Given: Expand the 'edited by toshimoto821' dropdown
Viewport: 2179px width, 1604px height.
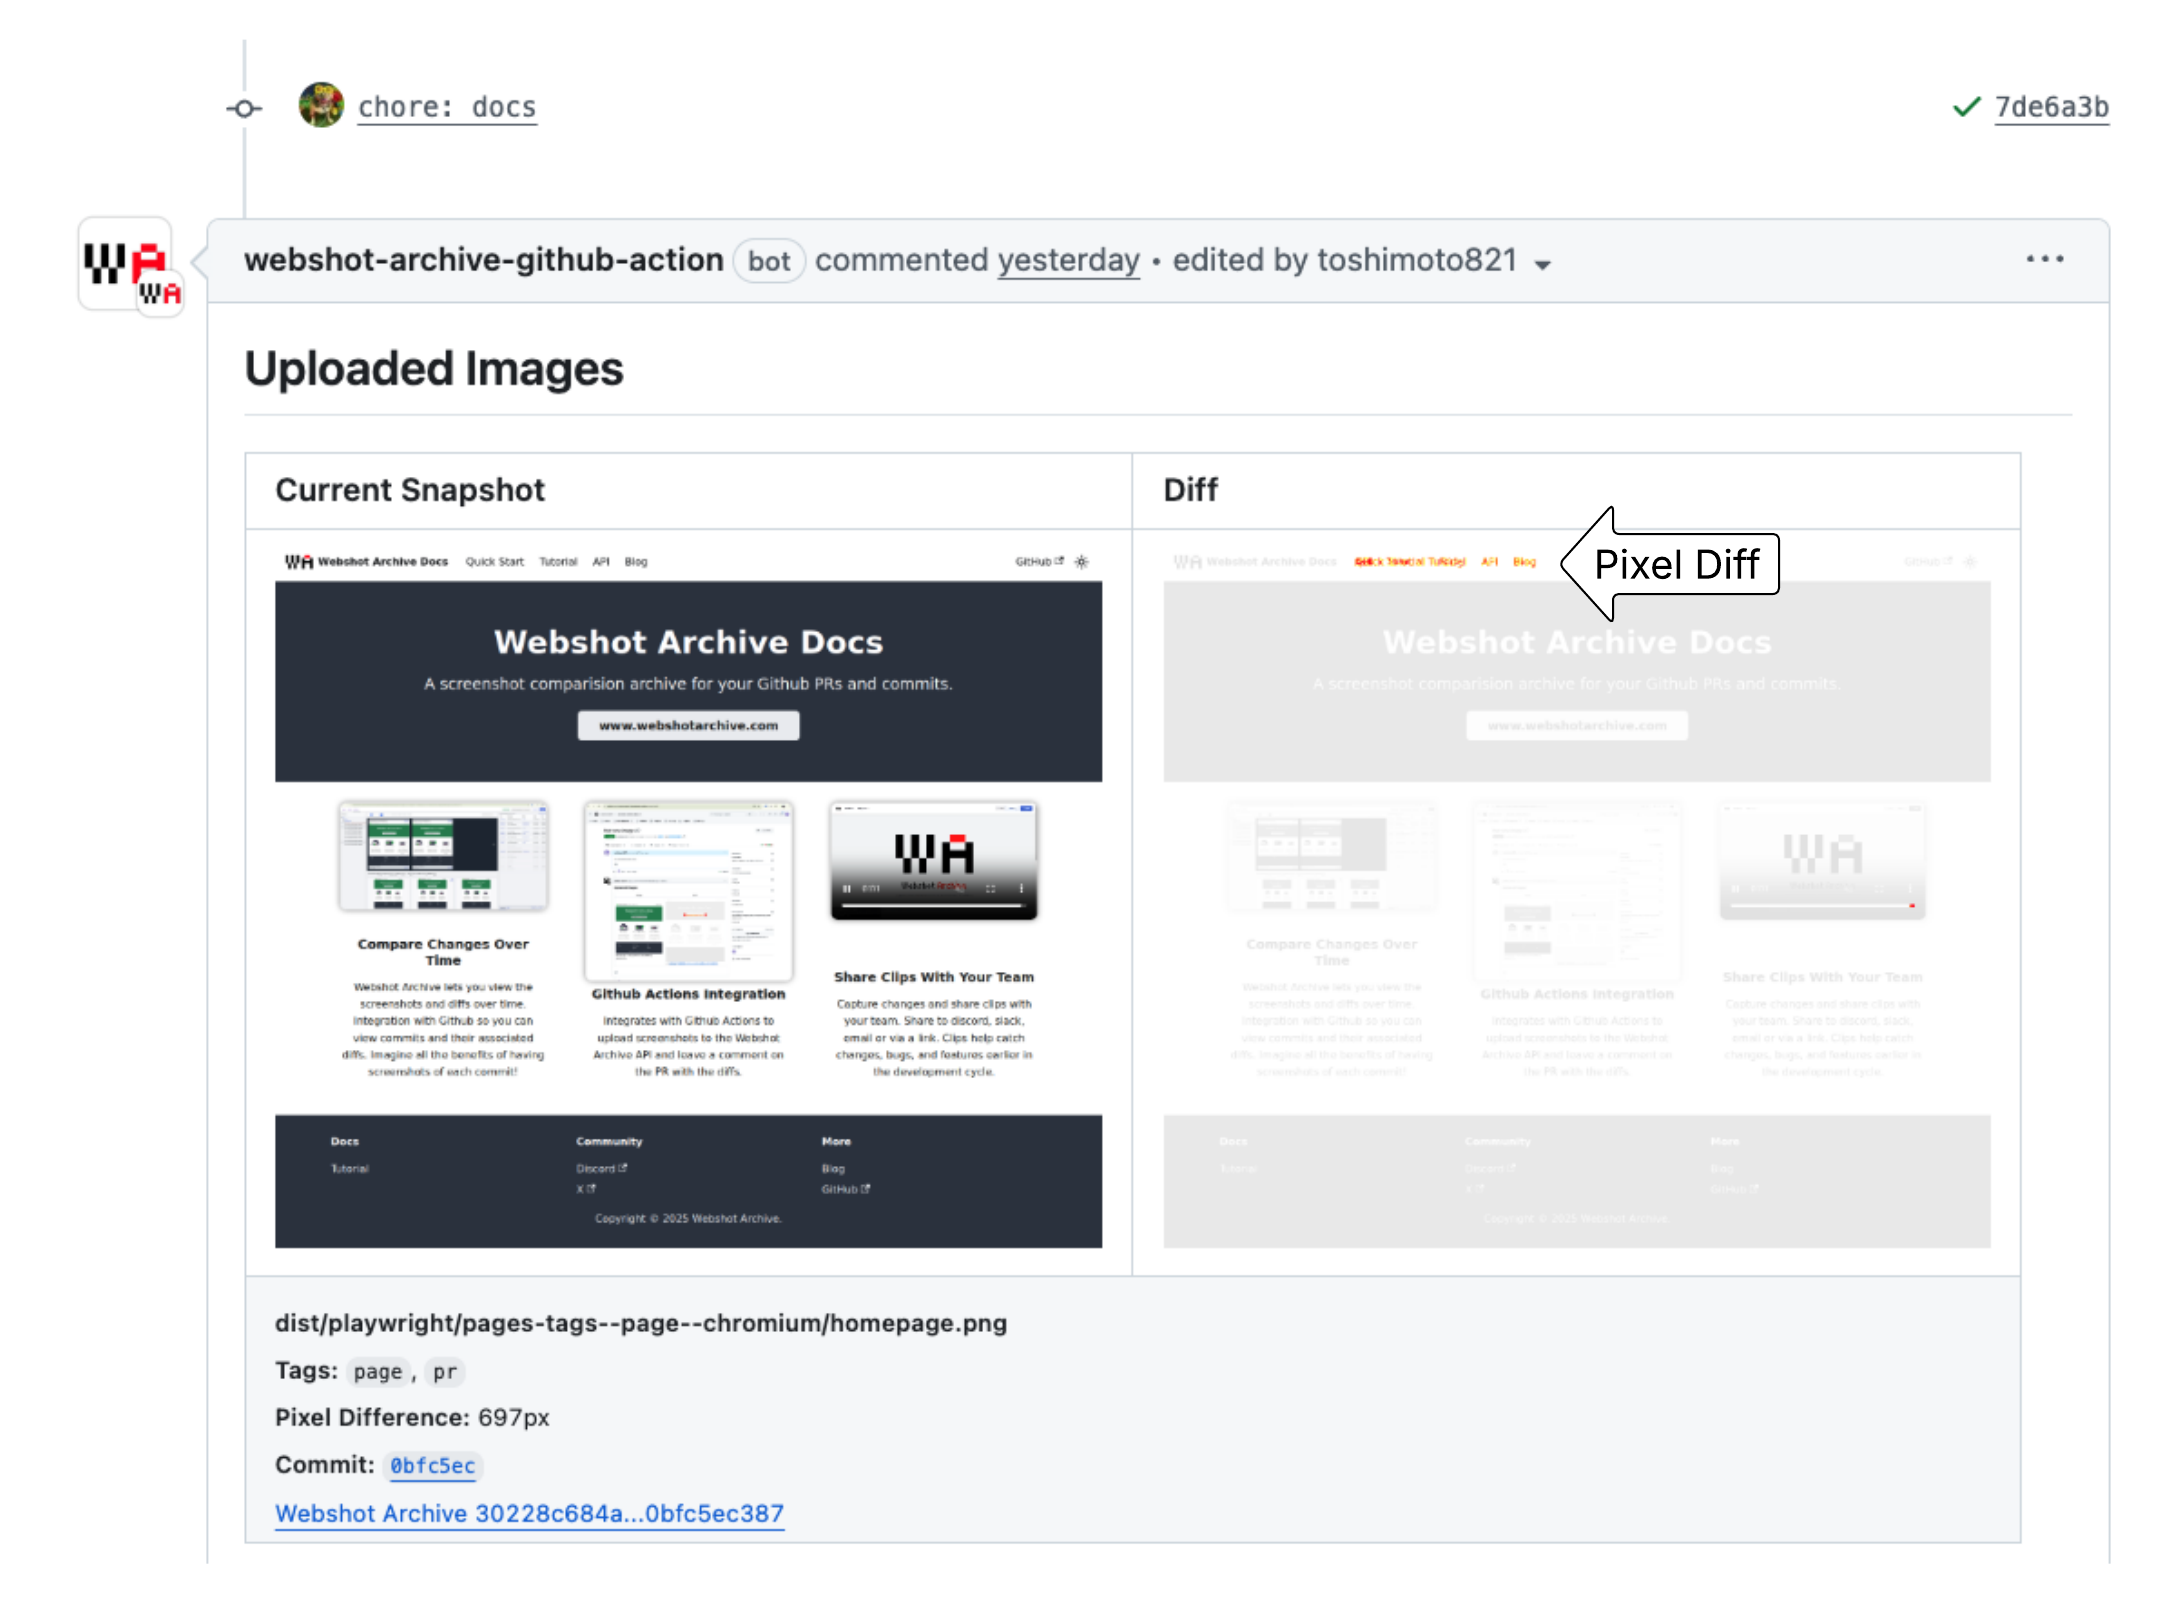Looking at the screenshot, I should [1542, 263].
